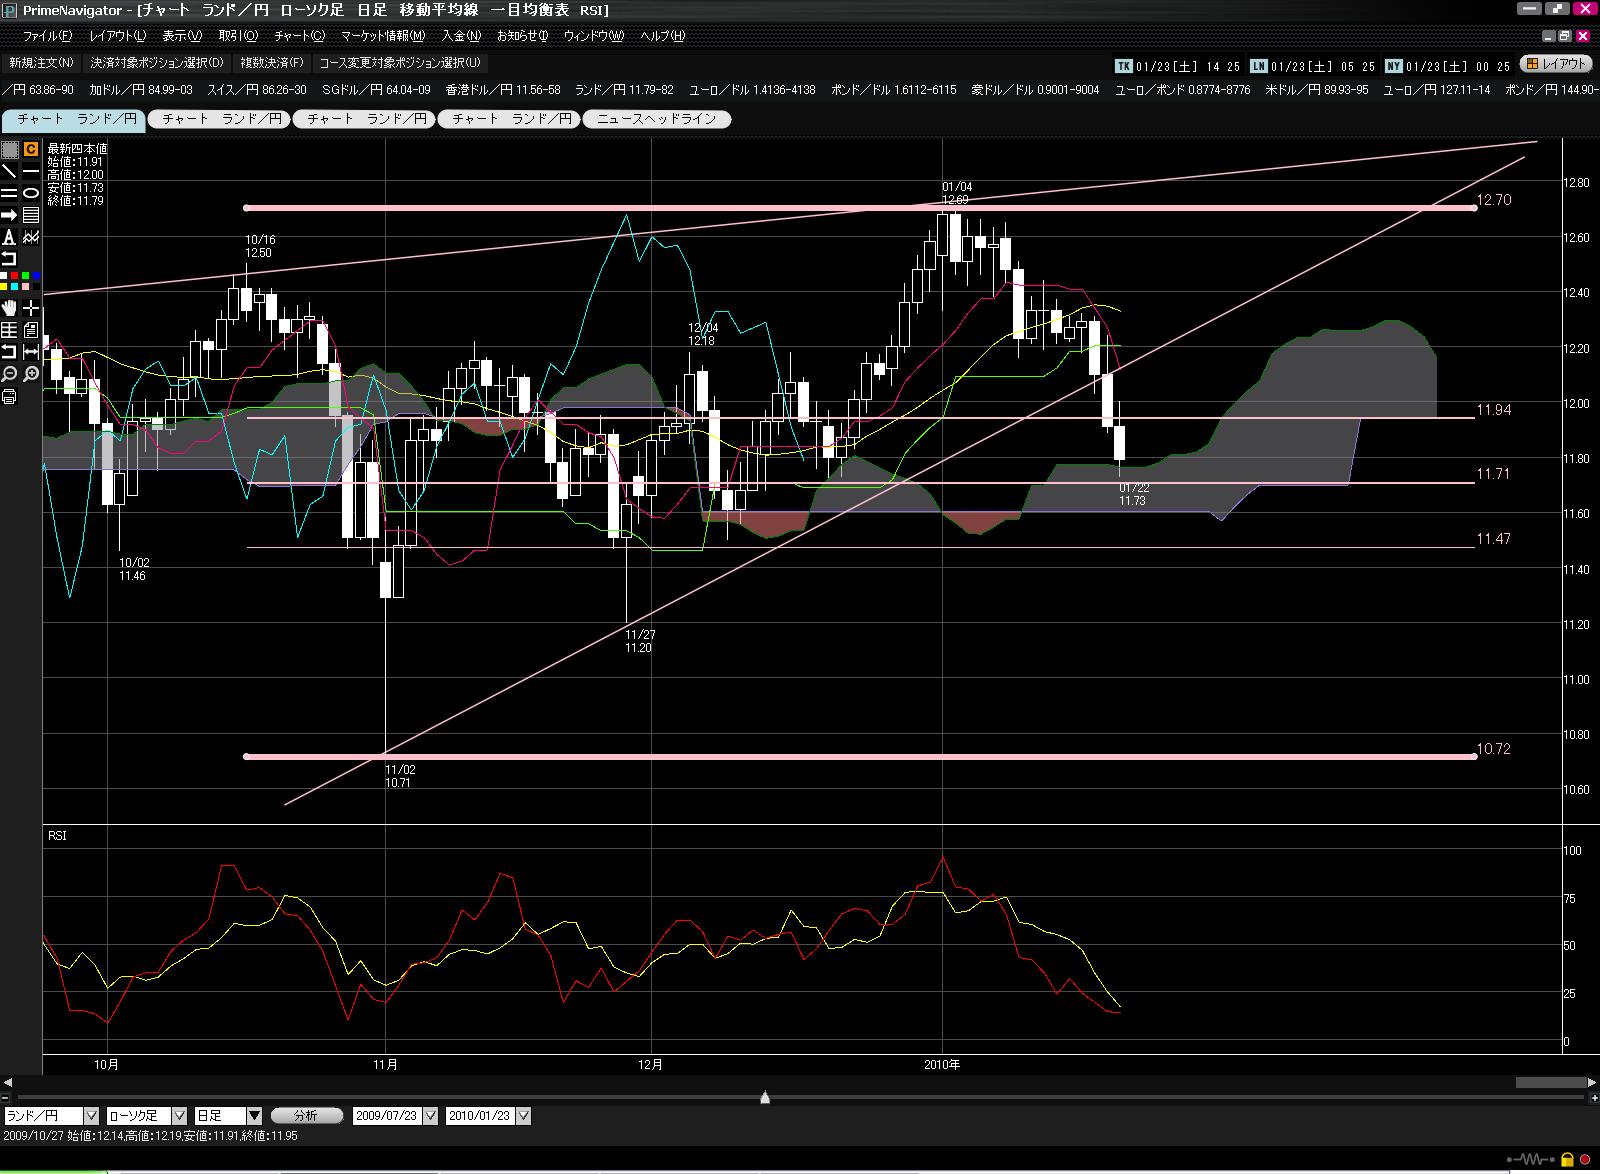Enable the crosshair cursor tool
Screen dimensions: 1600x1174
click(x=31, y=307)
